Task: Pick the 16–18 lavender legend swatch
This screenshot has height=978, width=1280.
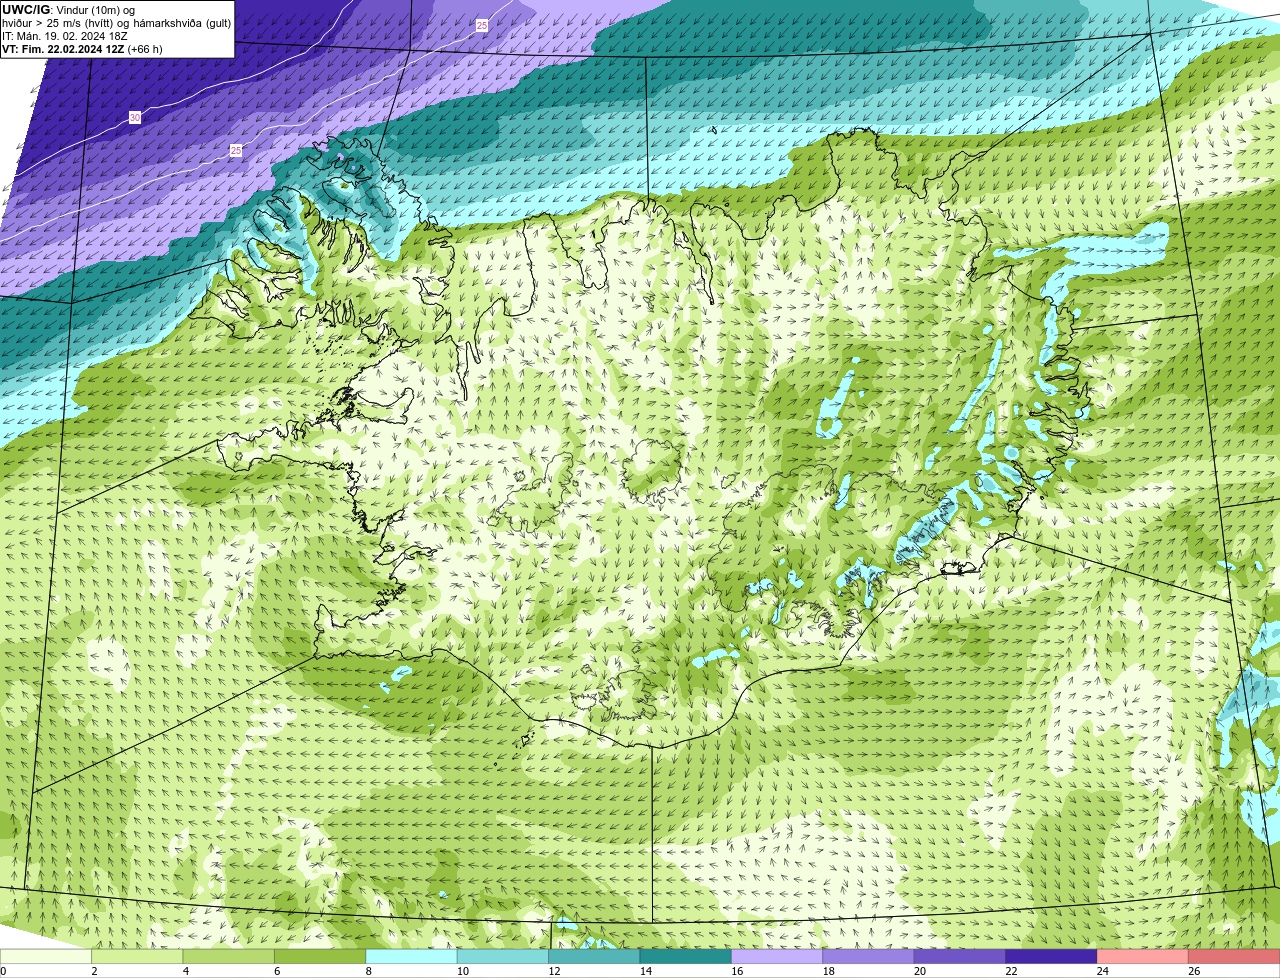Action: [777, 956]
